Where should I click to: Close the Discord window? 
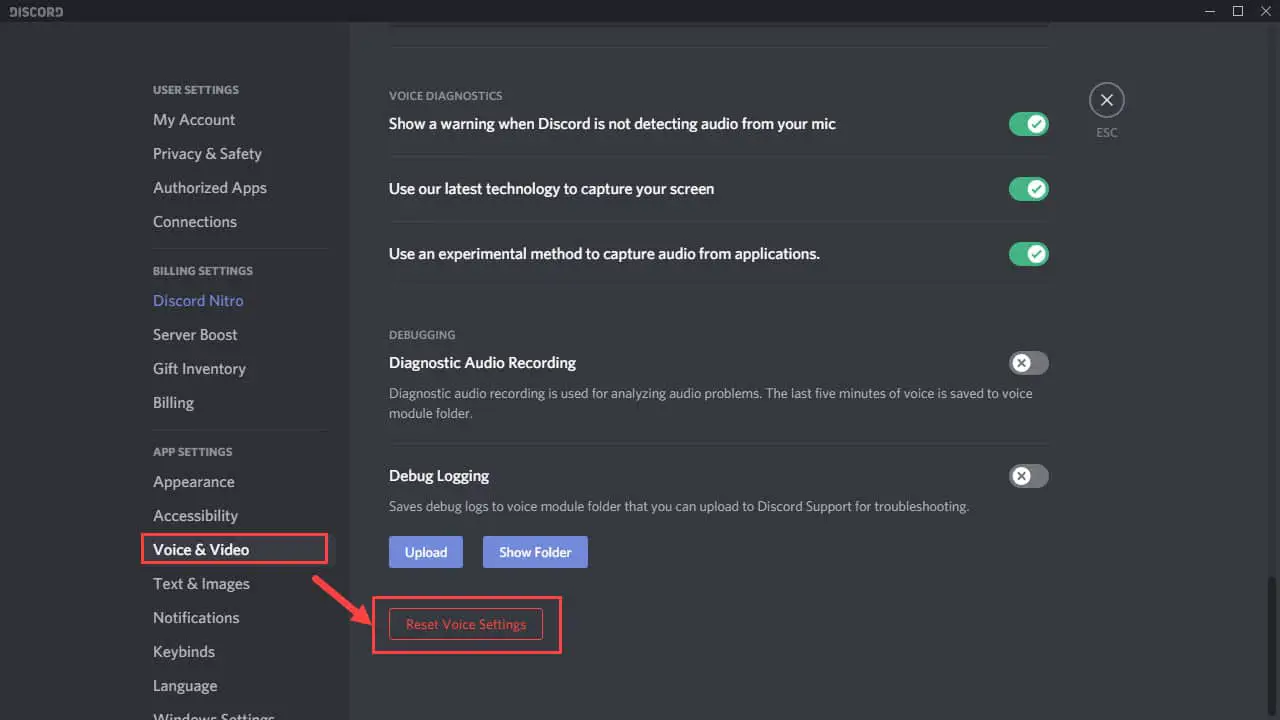pyautogui.click(x=1265, y=11)
